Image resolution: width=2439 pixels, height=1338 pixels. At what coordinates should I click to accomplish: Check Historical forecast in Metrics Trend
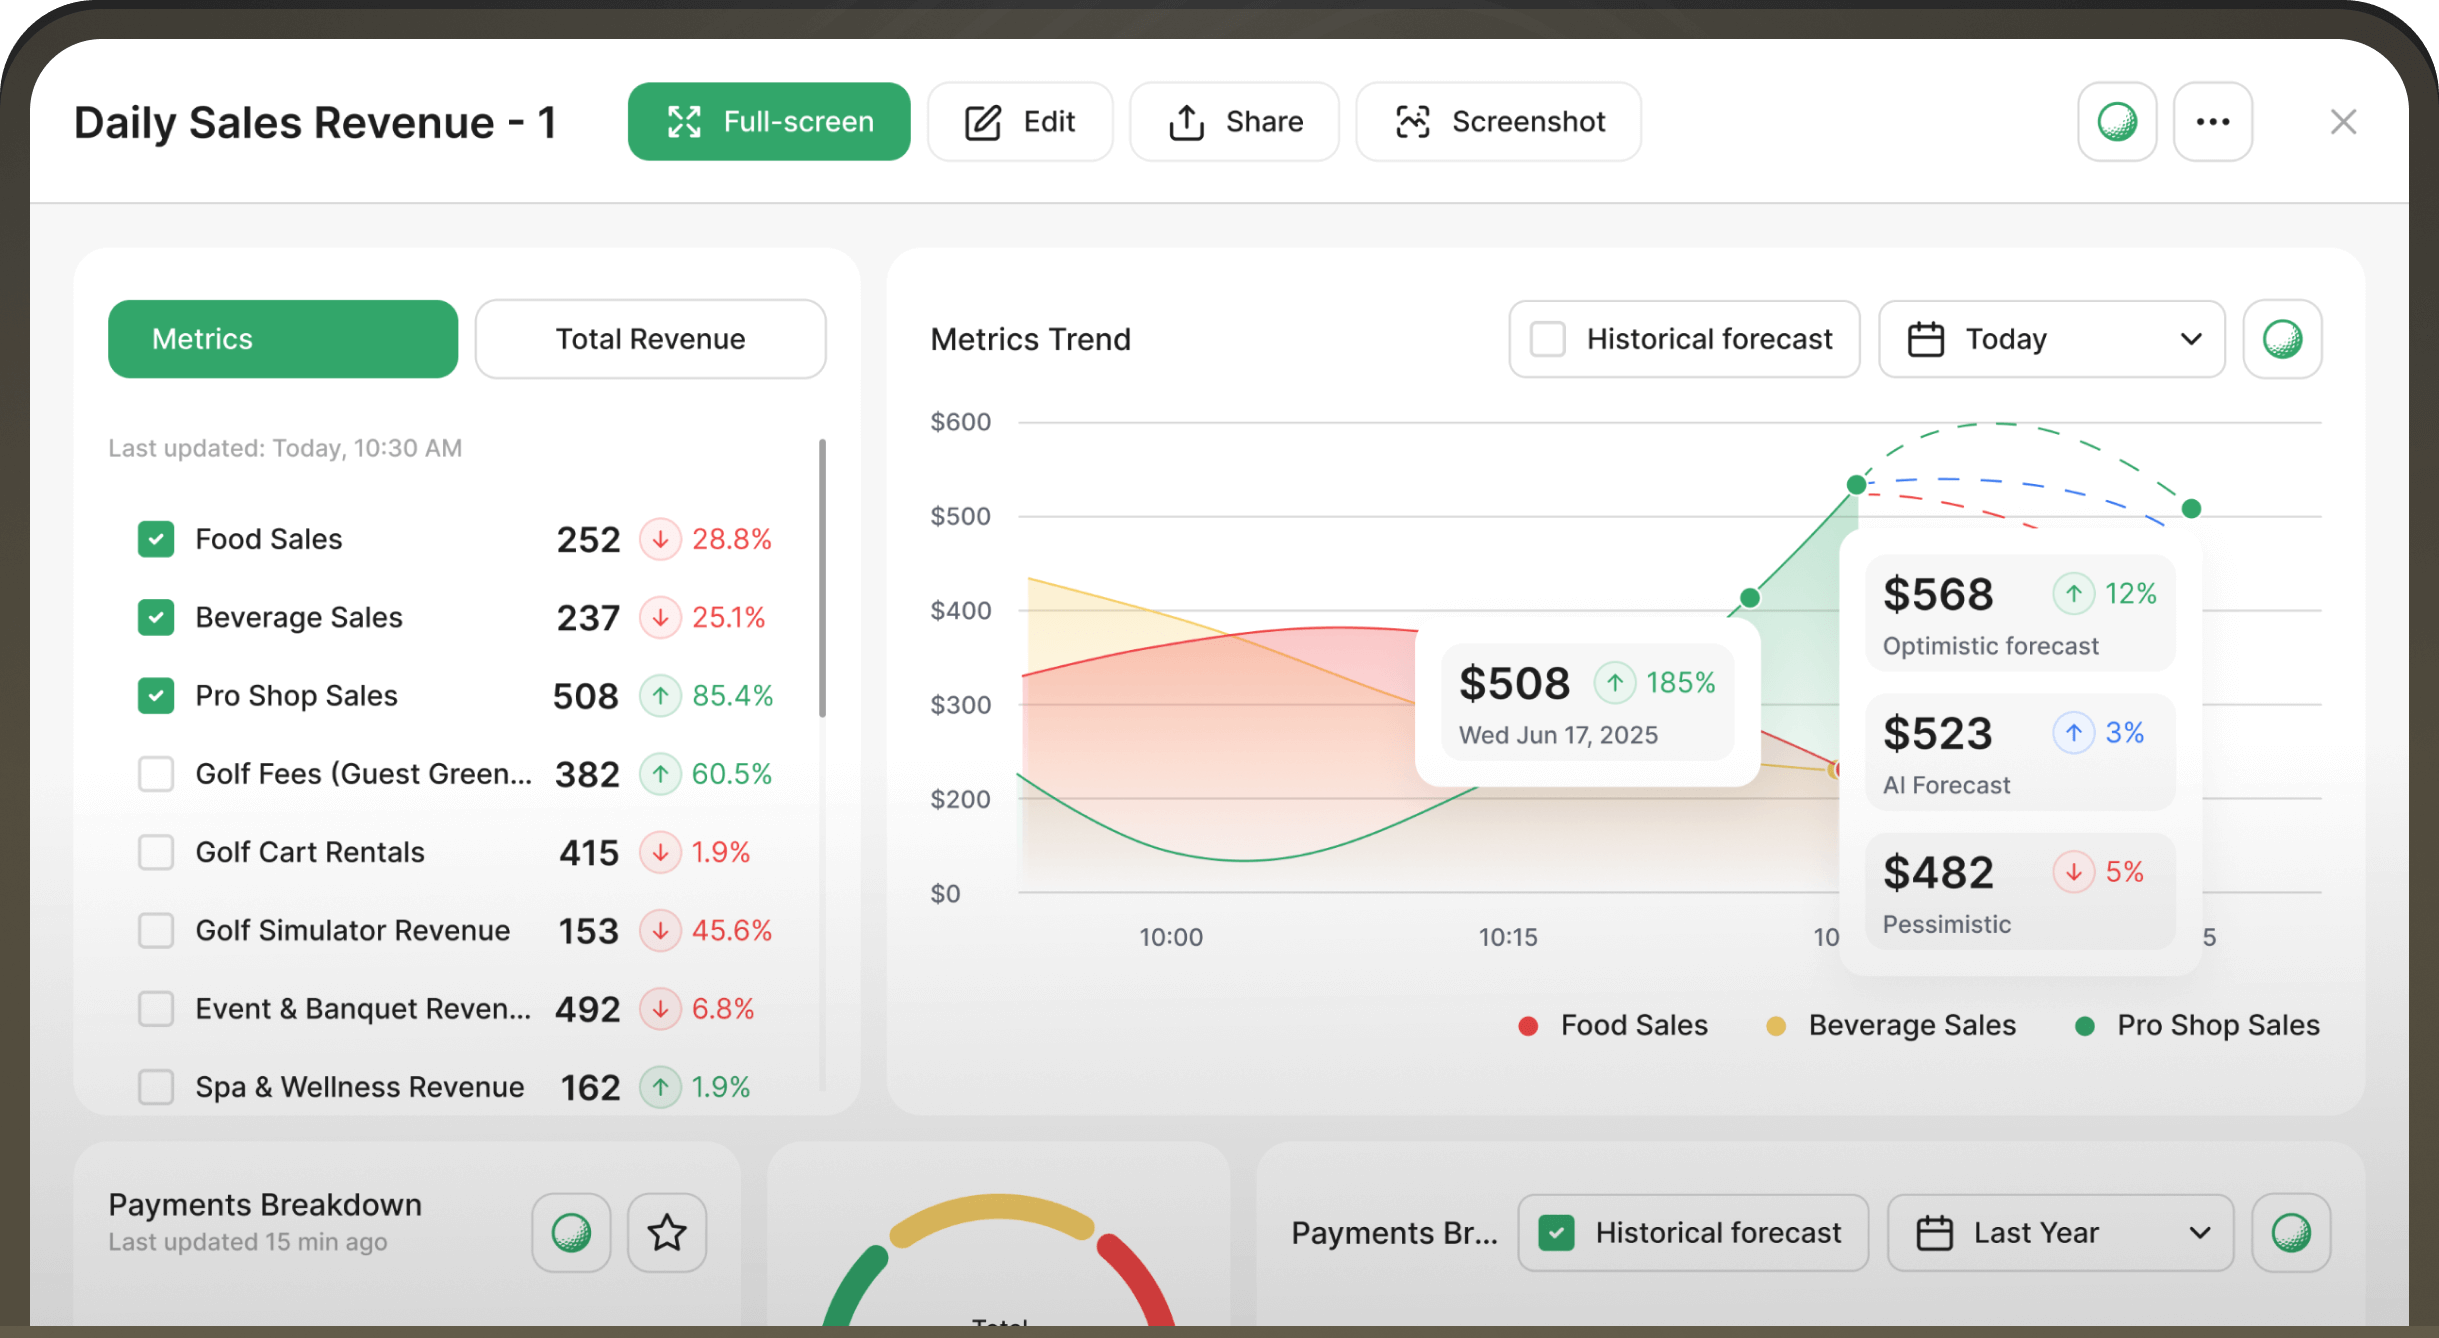pos(1548,339)
